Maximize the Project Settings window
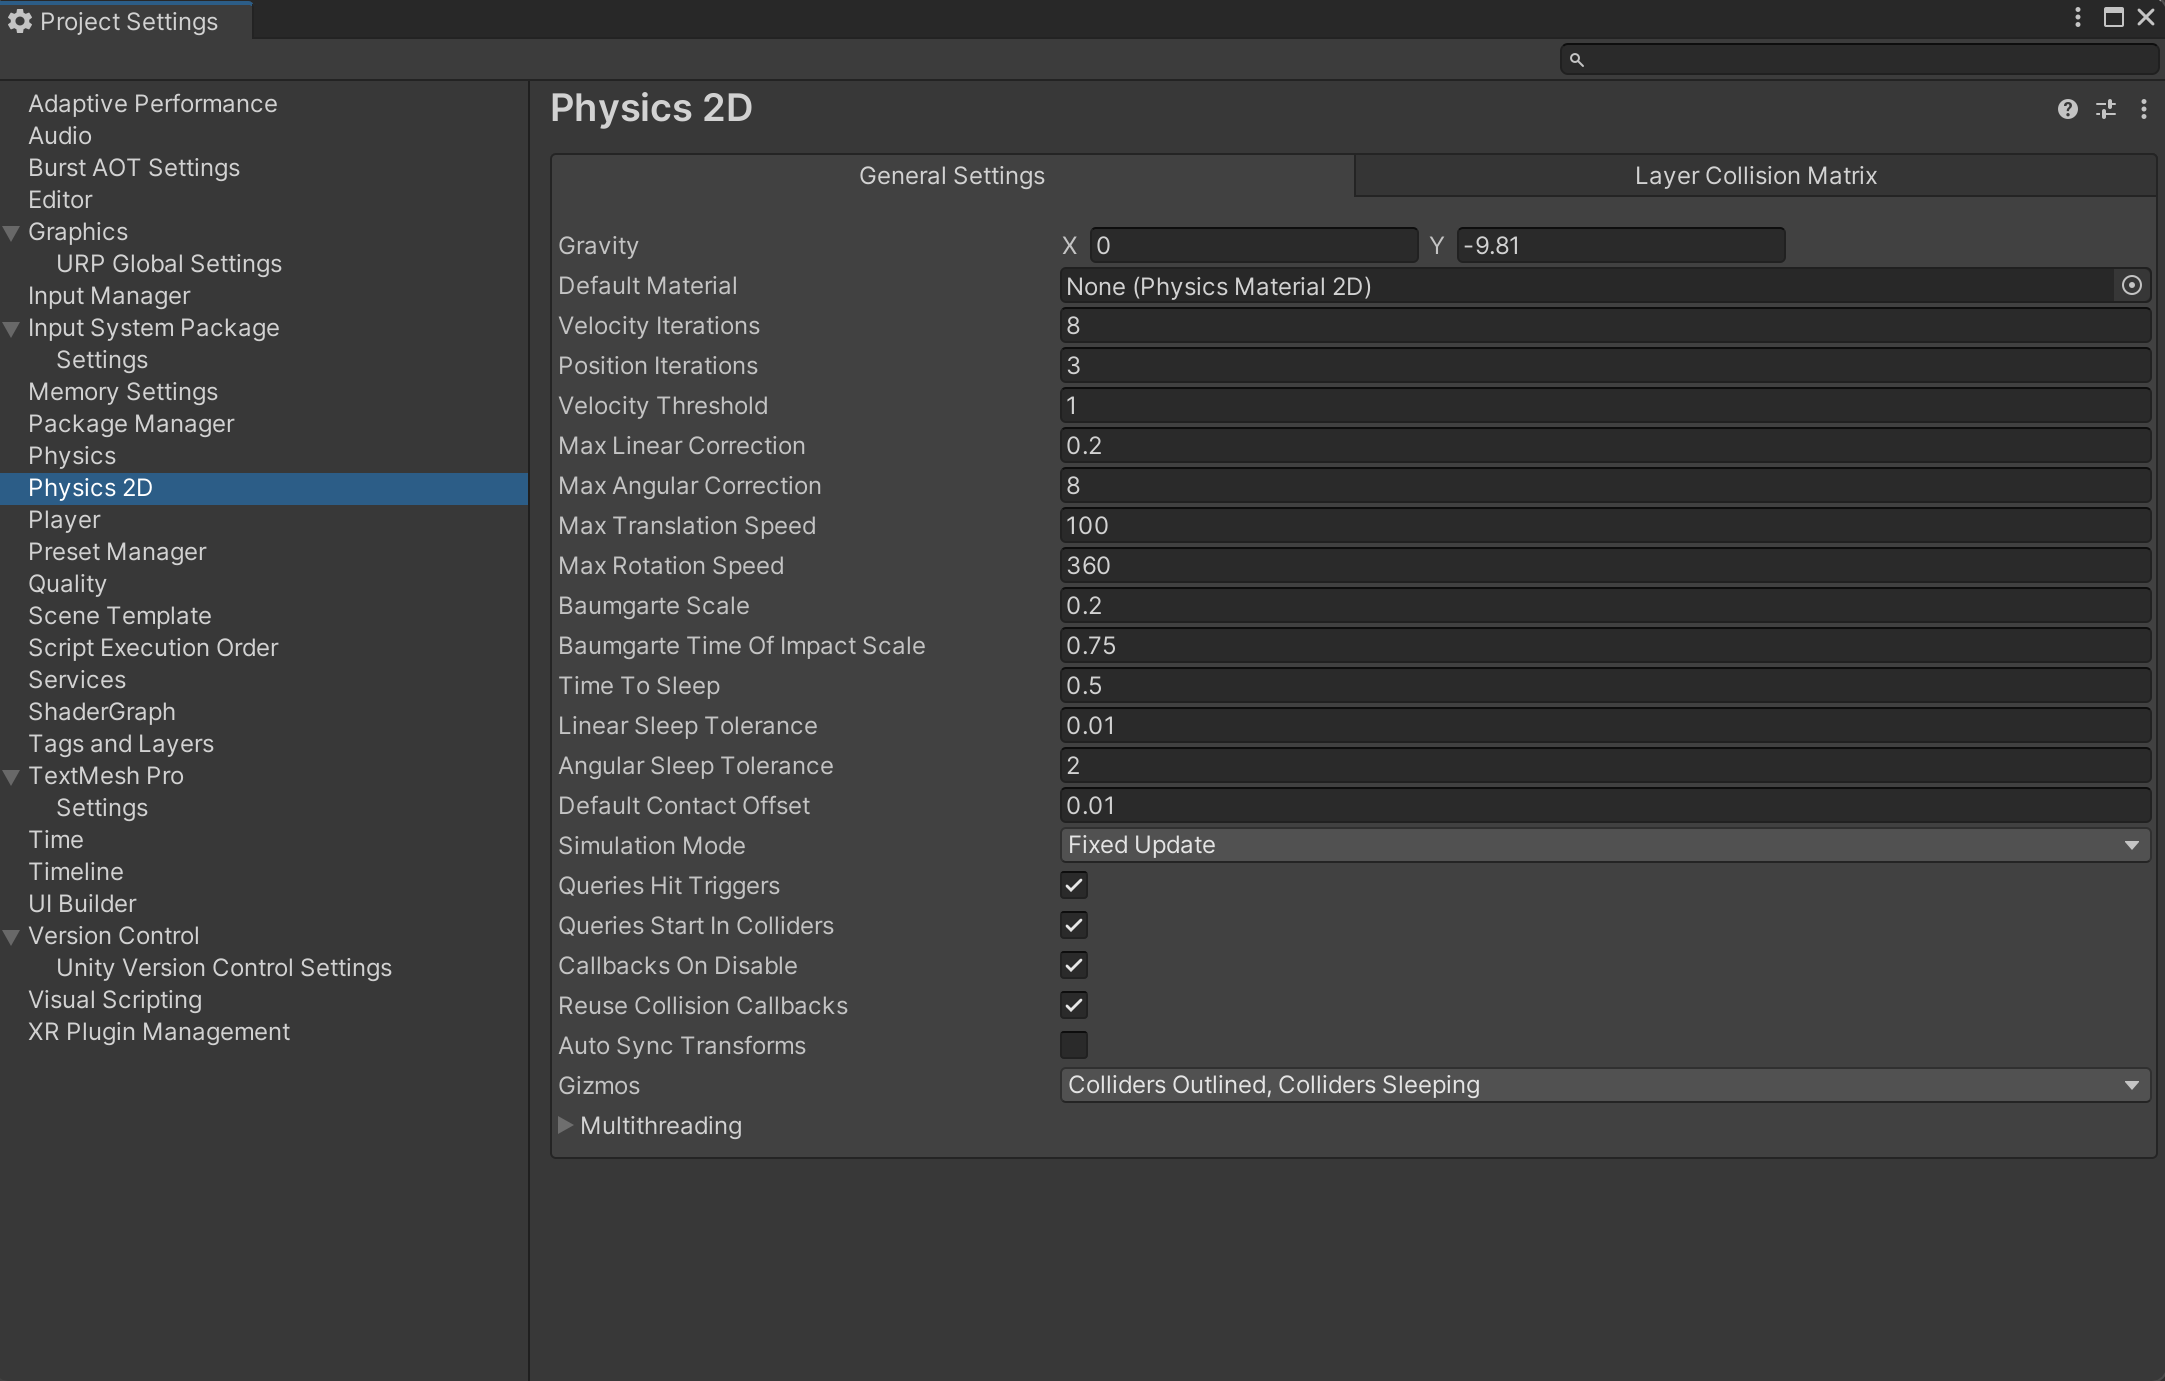Image resolution: width=2165 pixels, height=1381 pixels. 2113,17
